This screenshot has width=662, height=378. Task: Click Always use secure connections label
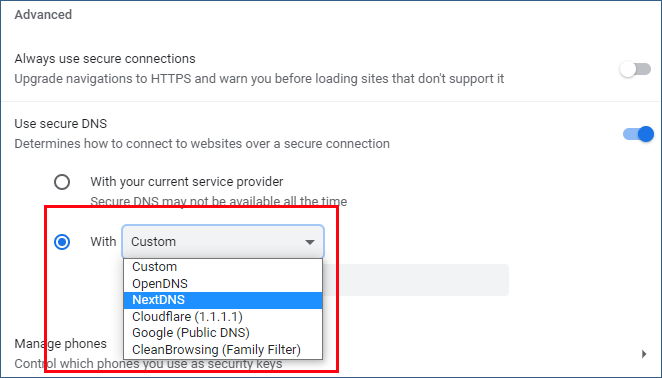(x=105, y=59)
